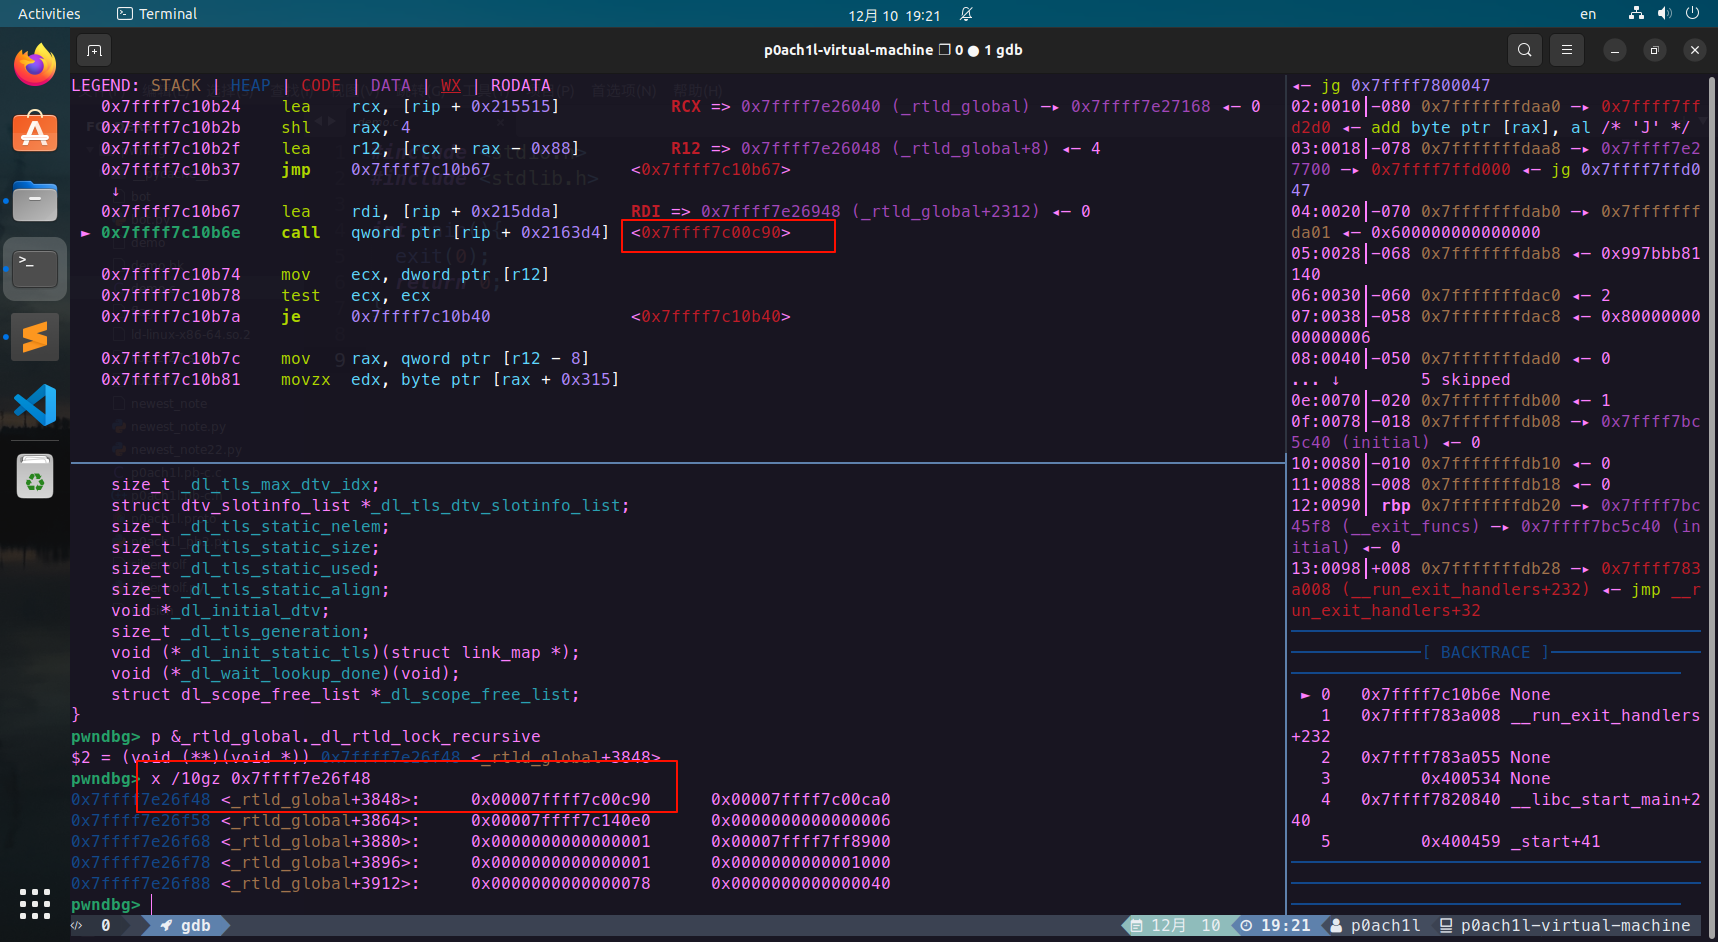Screen dimensions: 1718x942
Task: Click backtrace frame __run_exit_handlers
Action: click(1605, 715)
